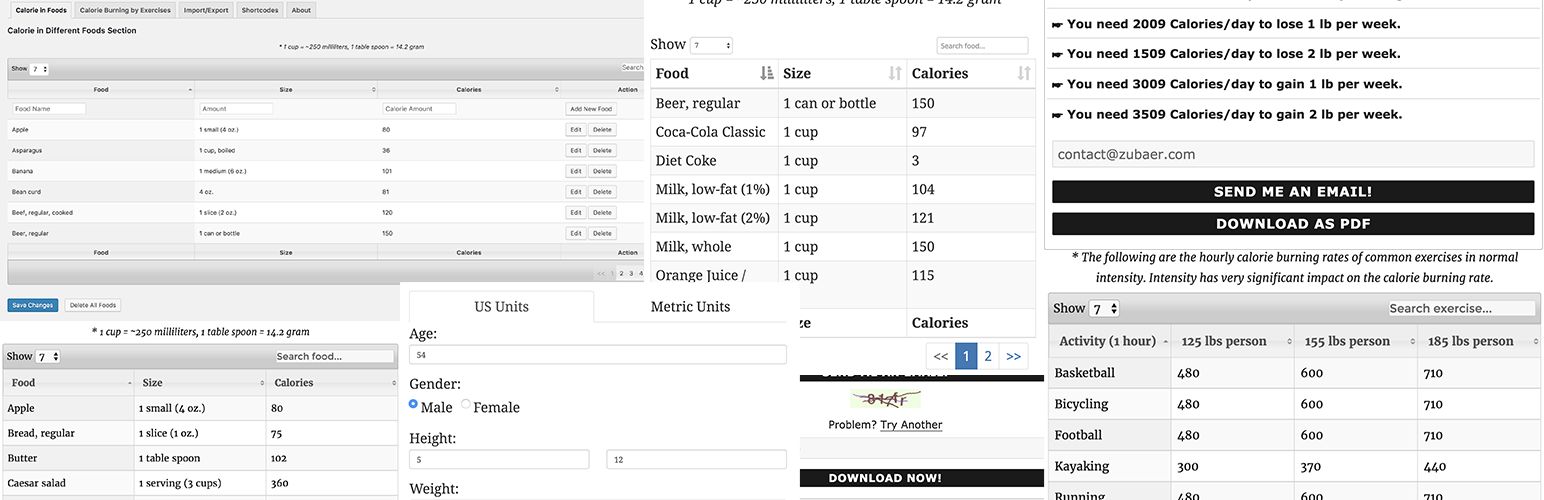The image size is (1544, 500).
Task: Open the Show dropdown in the exercise table
Action: coord(1104,309)
